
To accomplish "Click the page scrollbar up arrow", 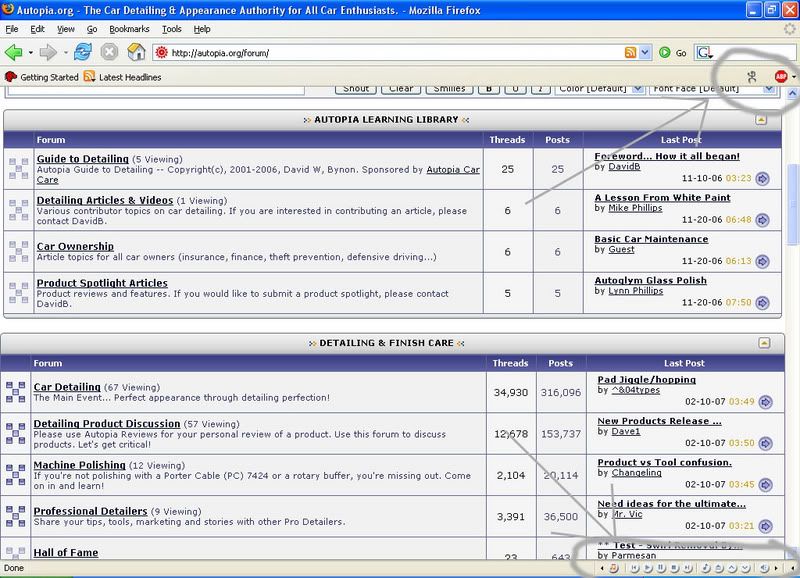I will pos(792,93).
